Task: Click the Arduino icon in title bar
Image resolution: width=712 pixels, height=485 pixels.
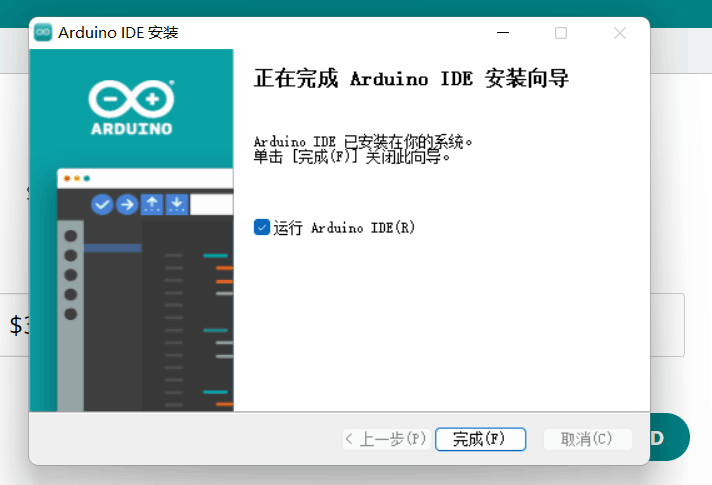Action: [44, 33]
